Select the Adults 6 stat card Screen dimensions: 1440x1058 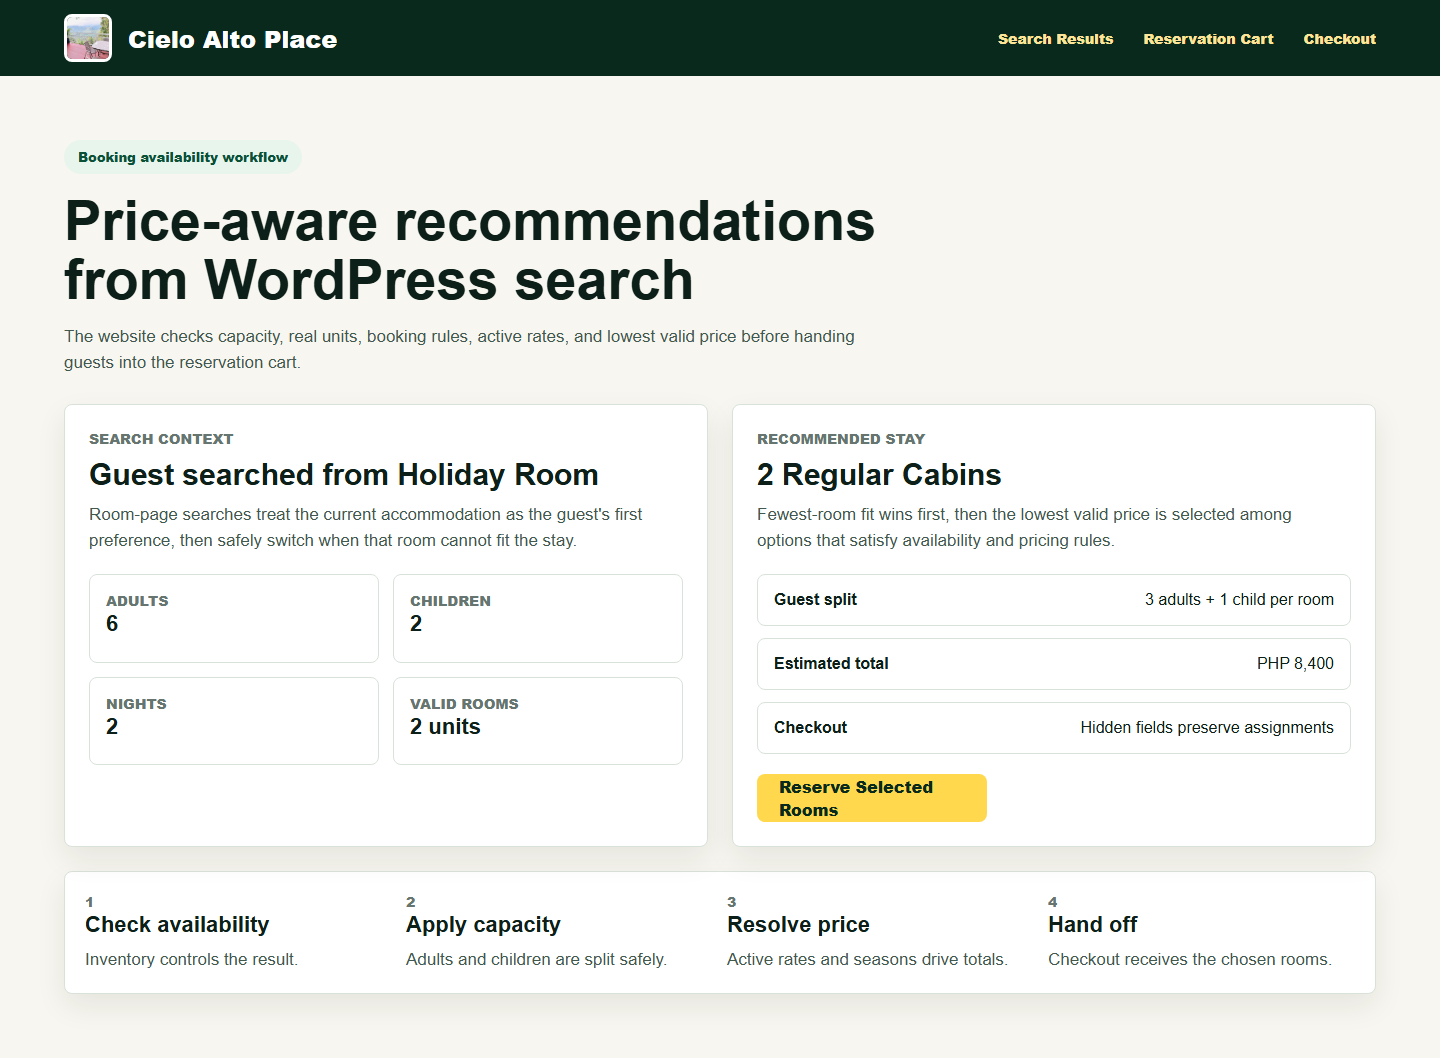point(234,618)
